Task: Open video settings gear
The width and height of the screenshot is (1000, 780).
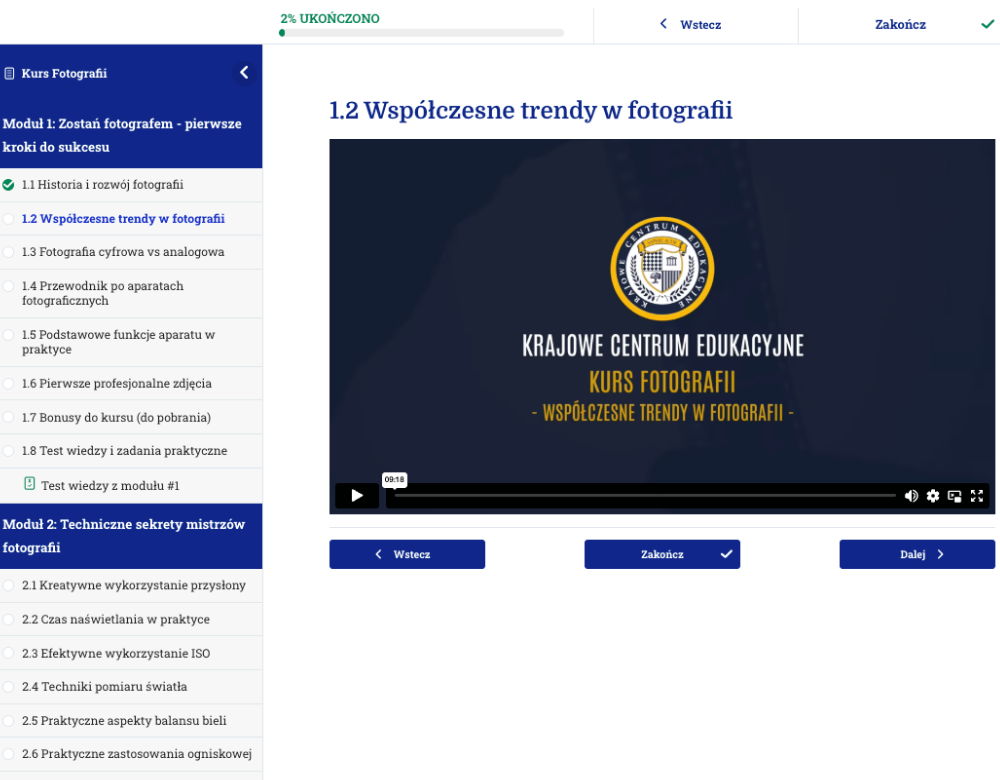Action: (x=933, y=496)
